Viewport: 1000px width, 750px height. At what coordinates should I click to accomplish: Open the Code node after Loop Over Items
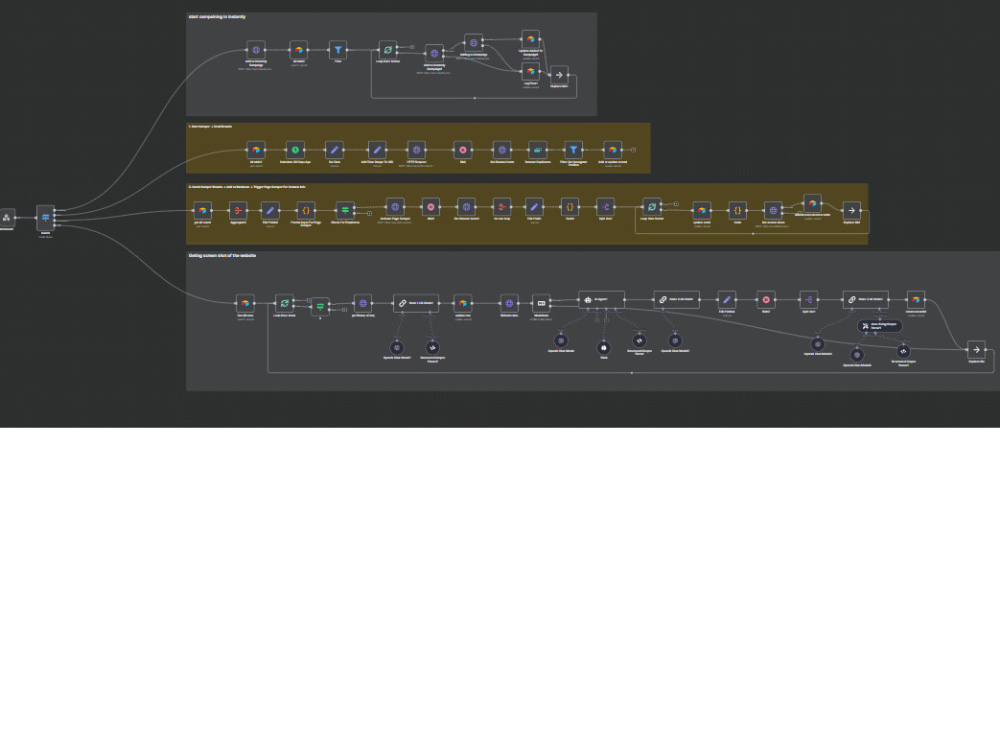click(x=737, y=210)
